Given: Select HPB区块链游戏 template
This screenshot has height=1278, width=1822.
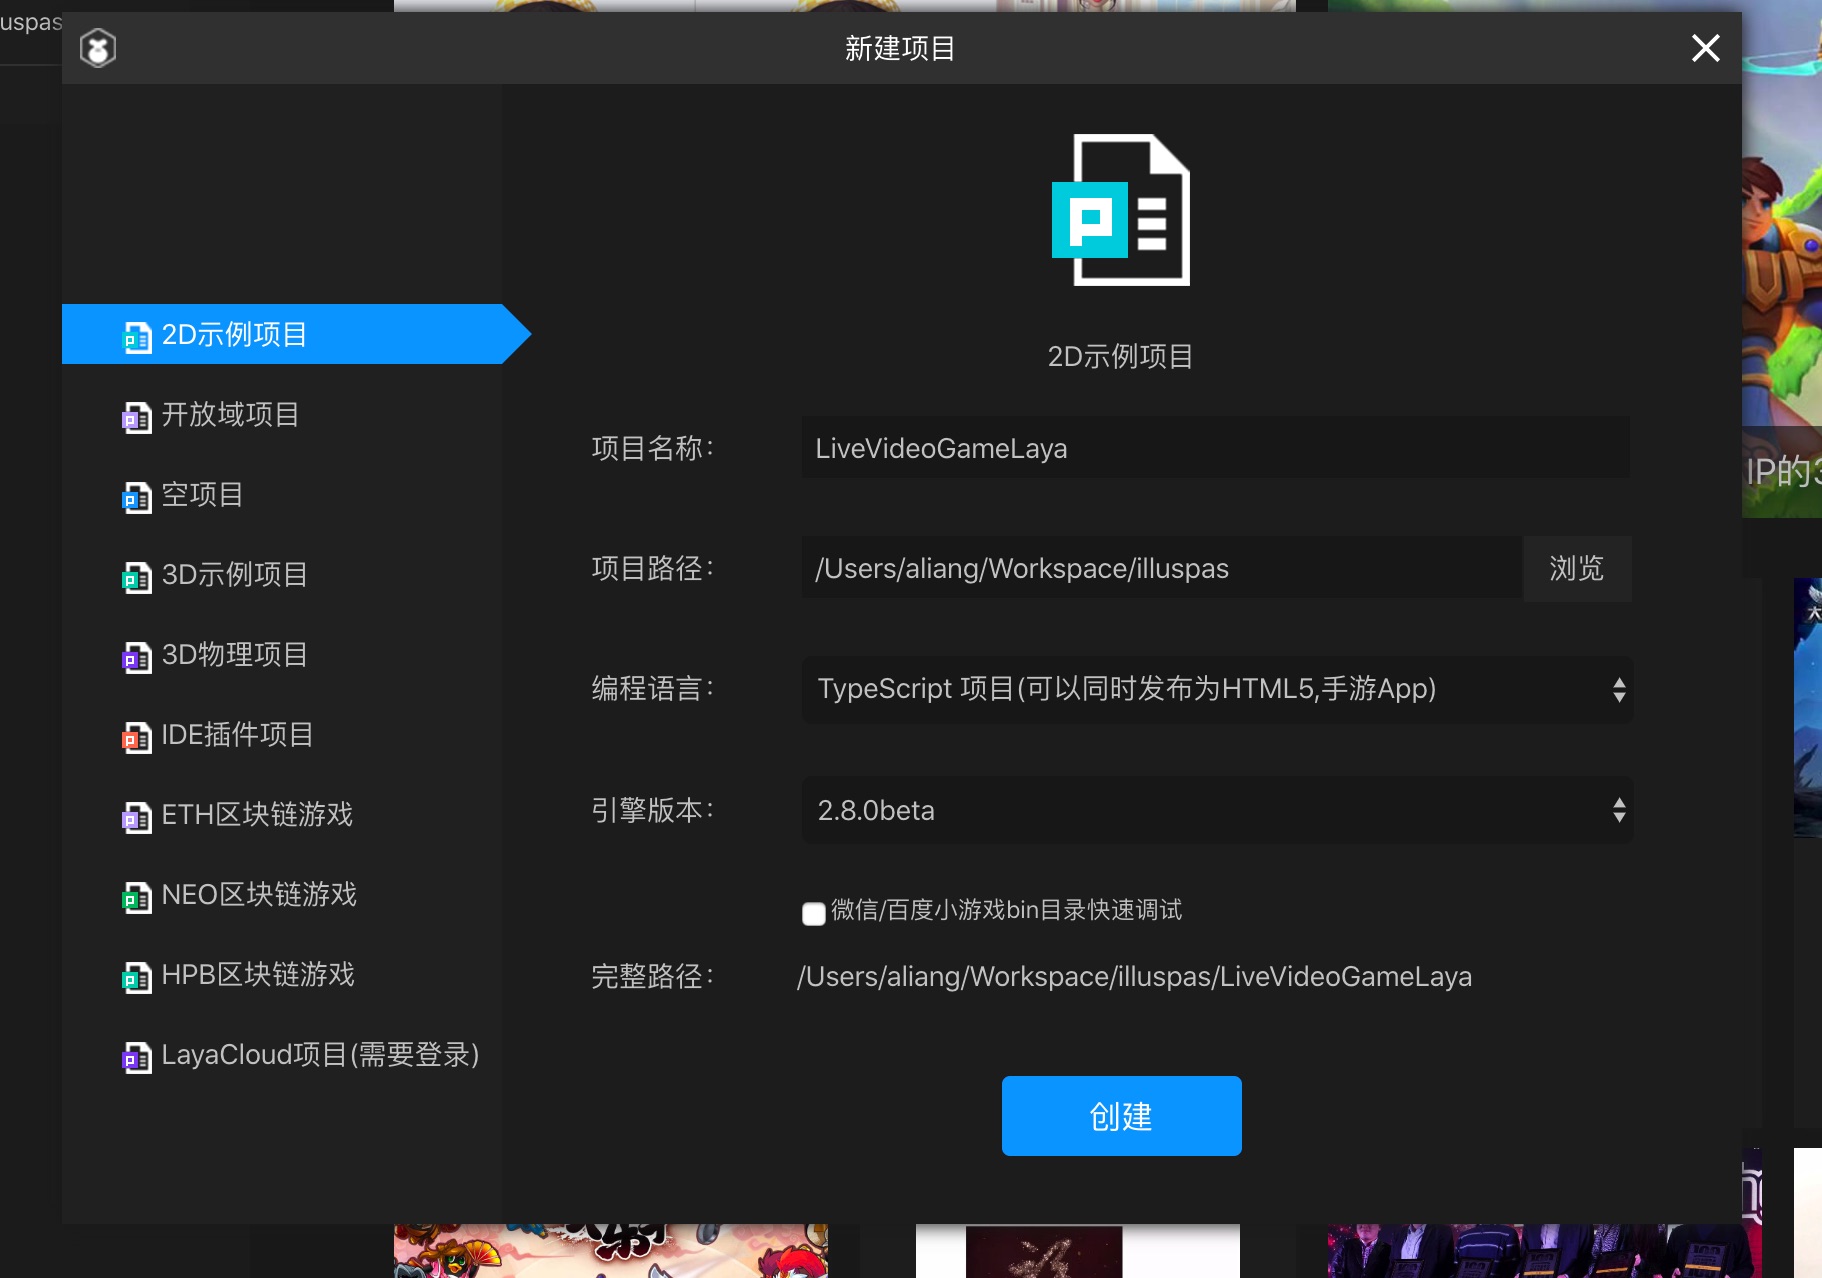Looking at the screenshot, I should 282,974.
